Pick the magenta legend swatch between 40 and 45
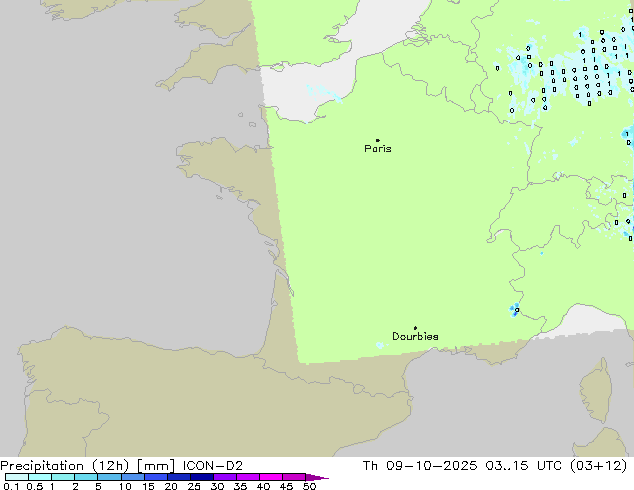The image size is (634, 490). [271, 477]
